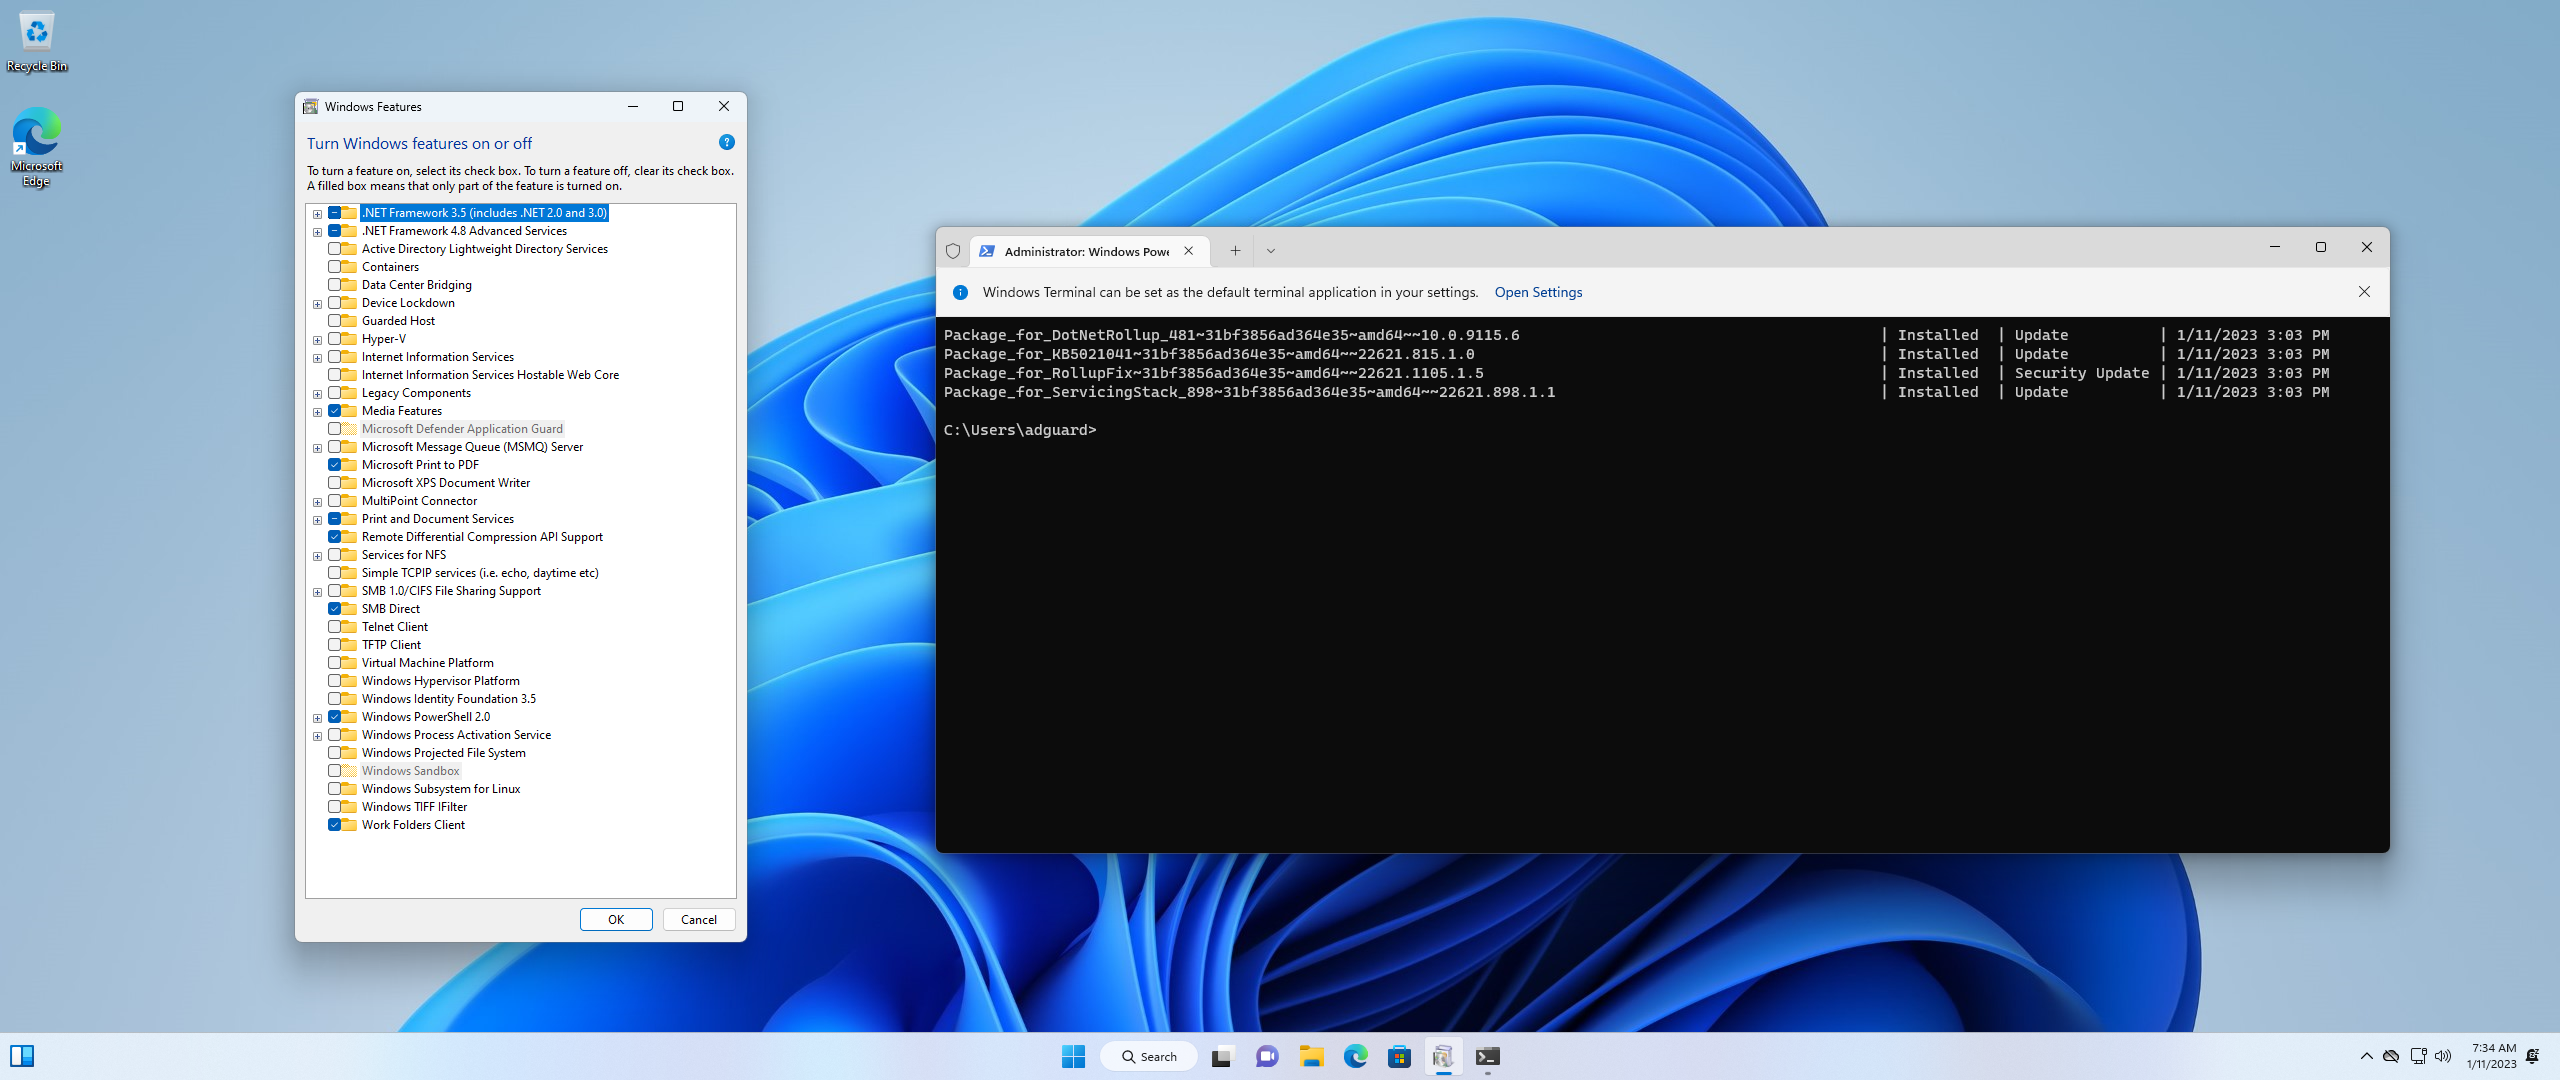The width and height of the screenshot is (2560, 1080).
Task: Click the File Explorer taskbar icon
Action: 1309,1056
